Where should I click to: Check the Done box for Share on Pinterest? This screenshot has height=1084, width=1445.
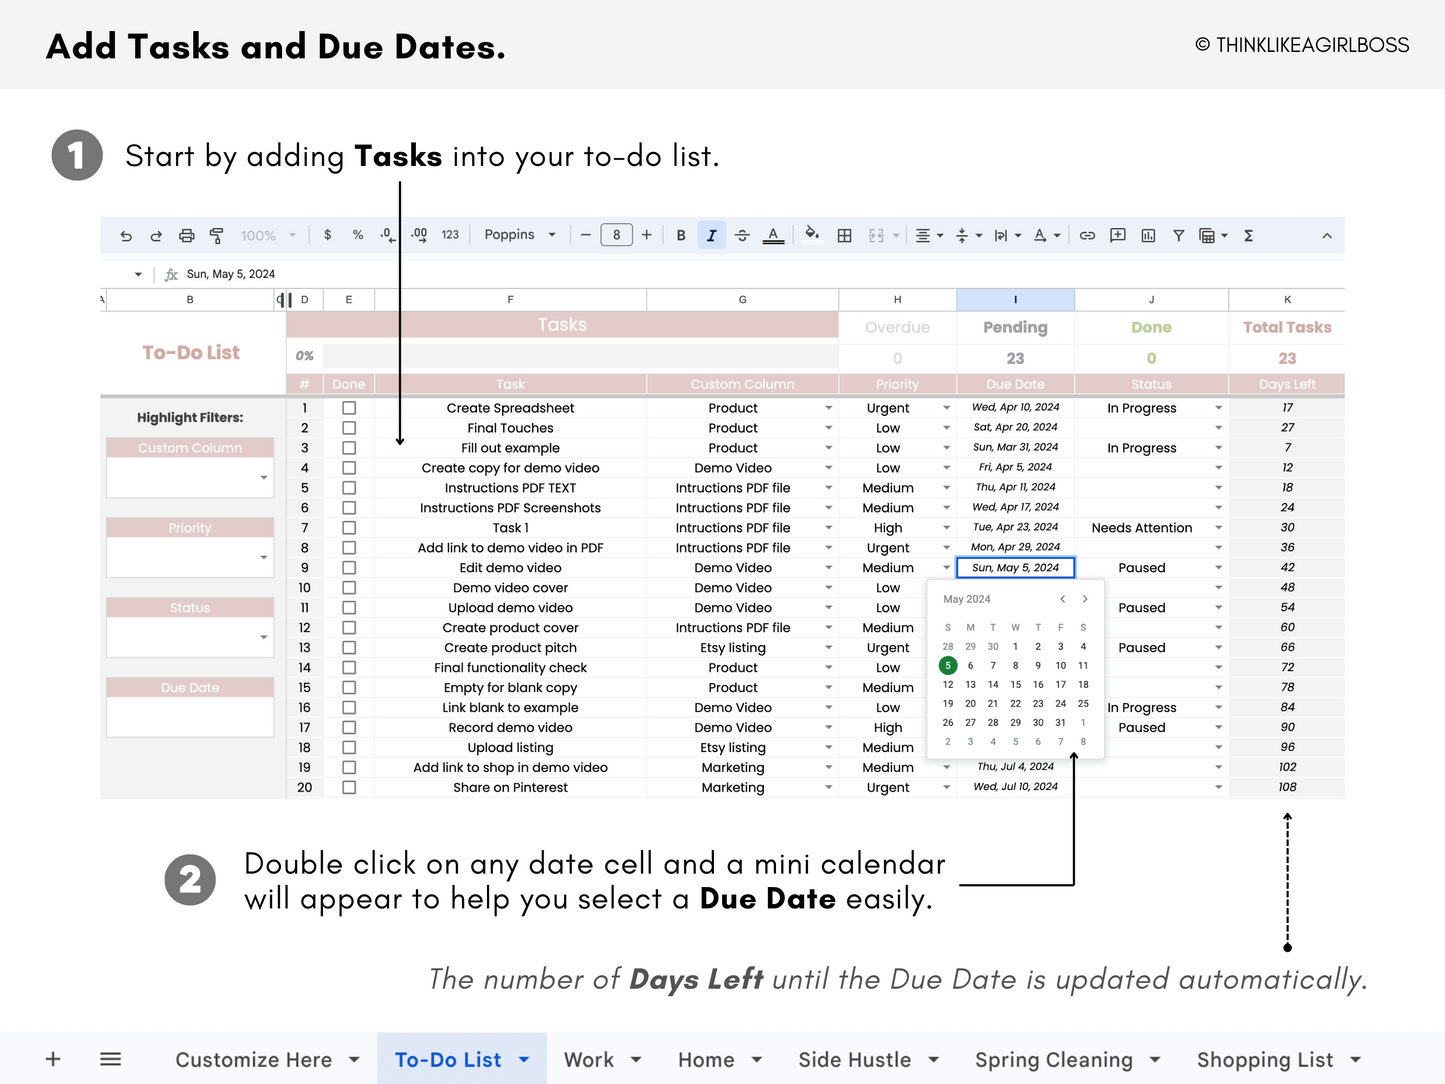[x=349, y=787]
